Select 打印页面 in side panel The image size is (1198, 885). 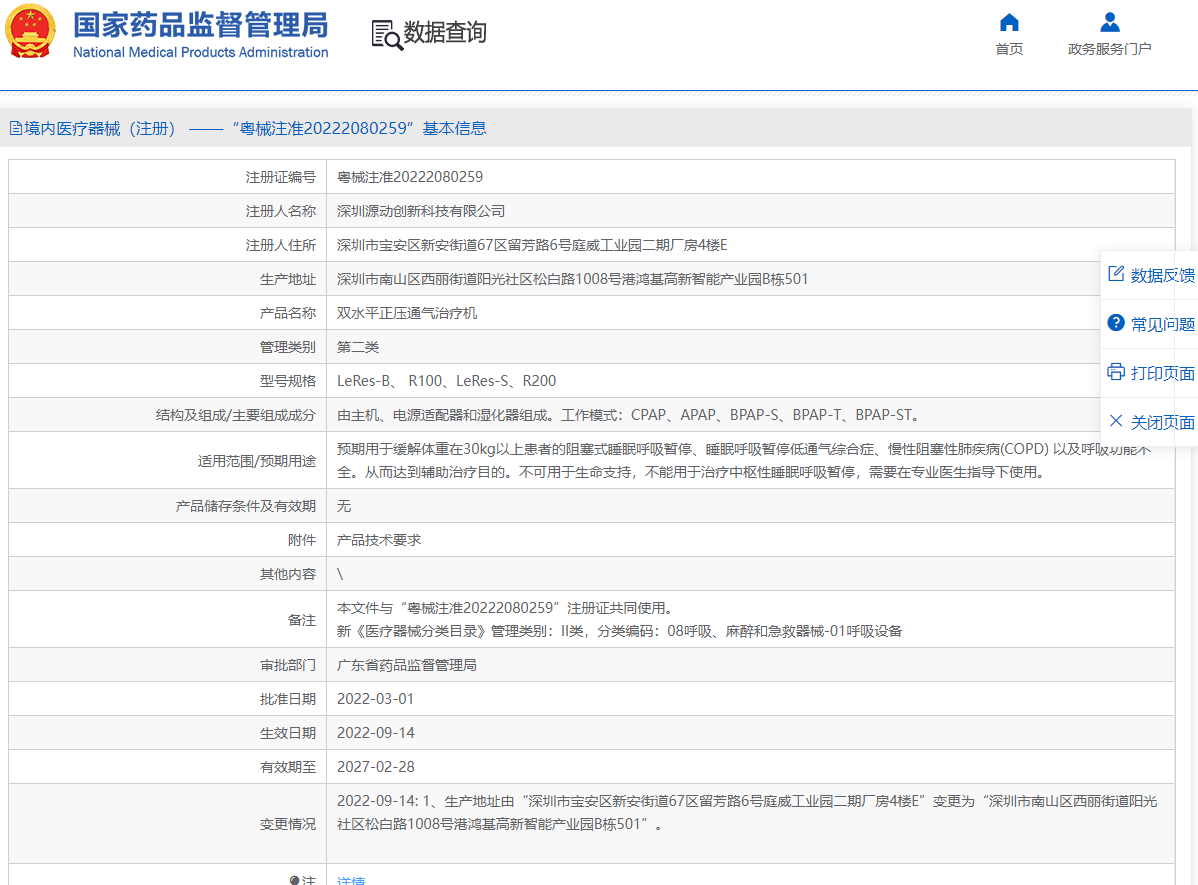pyautogui.click(x=1162, y=373)
